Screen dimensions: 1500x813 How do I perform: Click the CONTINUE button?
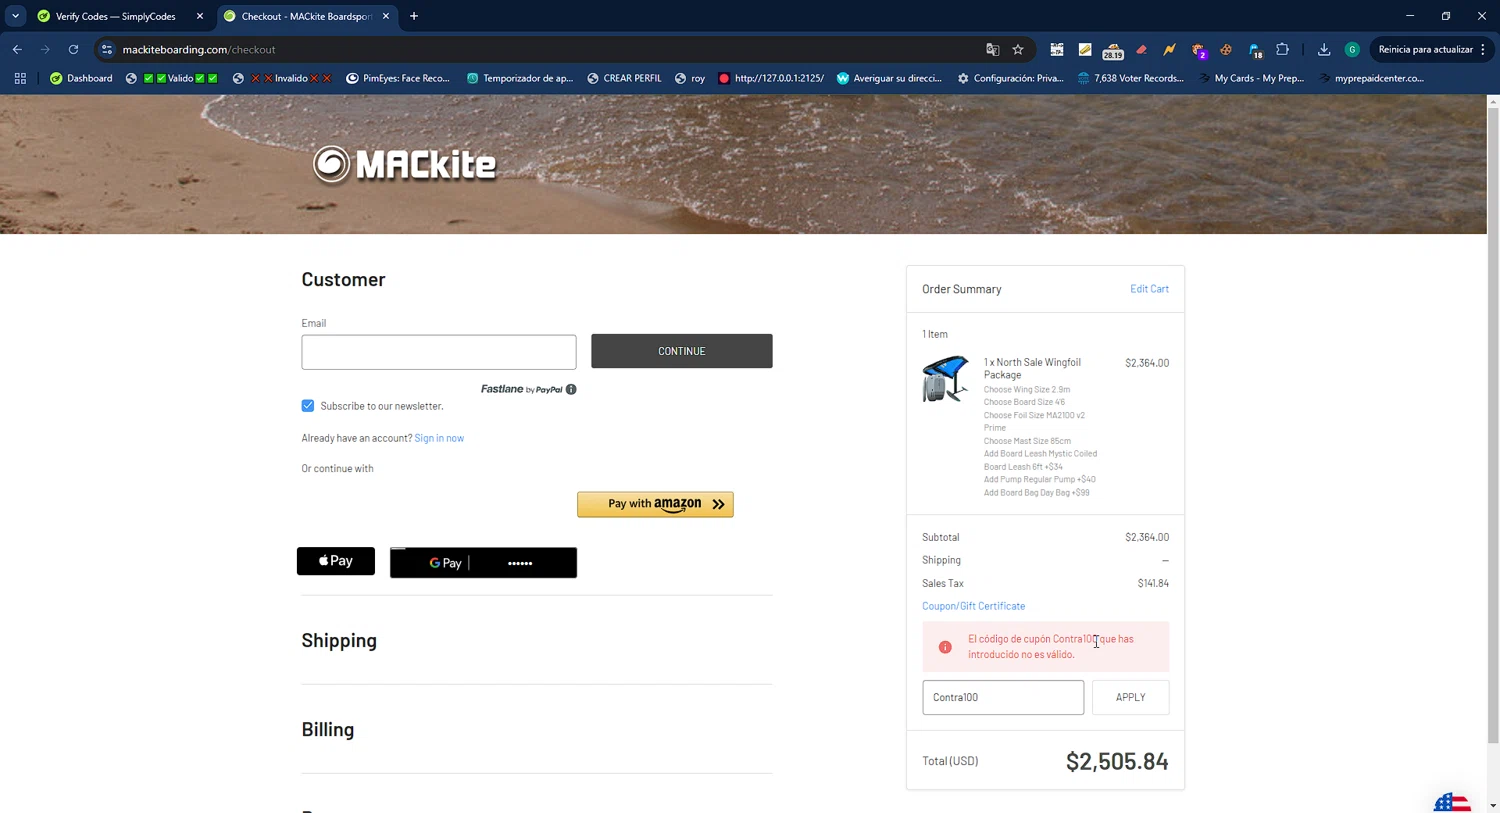(x=682, y=351)
